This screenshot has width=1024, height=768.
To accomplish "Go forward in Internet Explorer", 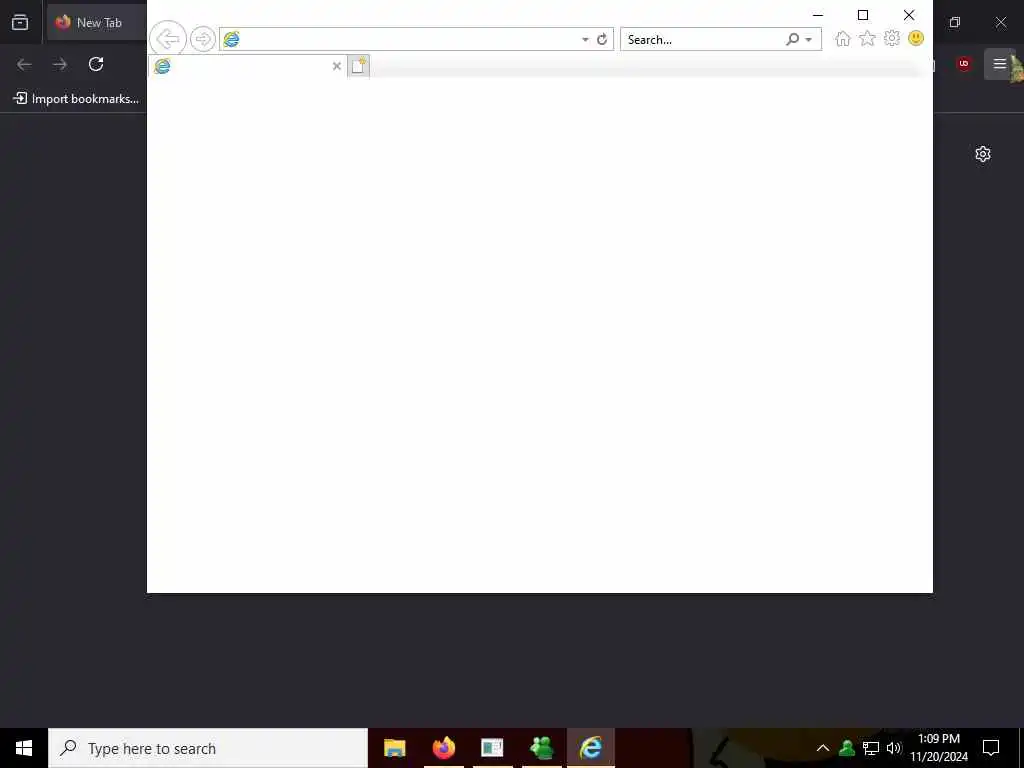I will point(202,39).
